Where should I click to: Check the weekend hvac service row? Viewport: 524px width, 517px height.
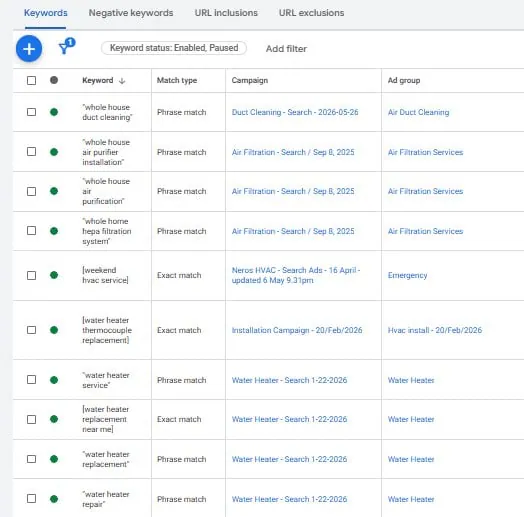coord(31,275)
